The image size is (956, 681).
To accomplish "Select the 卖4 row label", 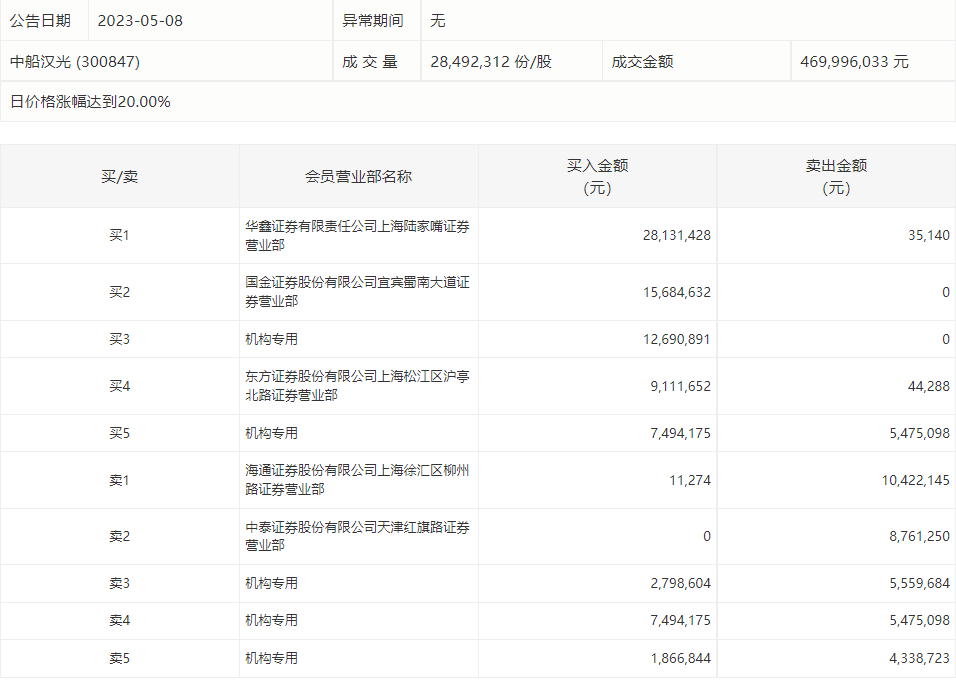I will (x=120, y=620).
